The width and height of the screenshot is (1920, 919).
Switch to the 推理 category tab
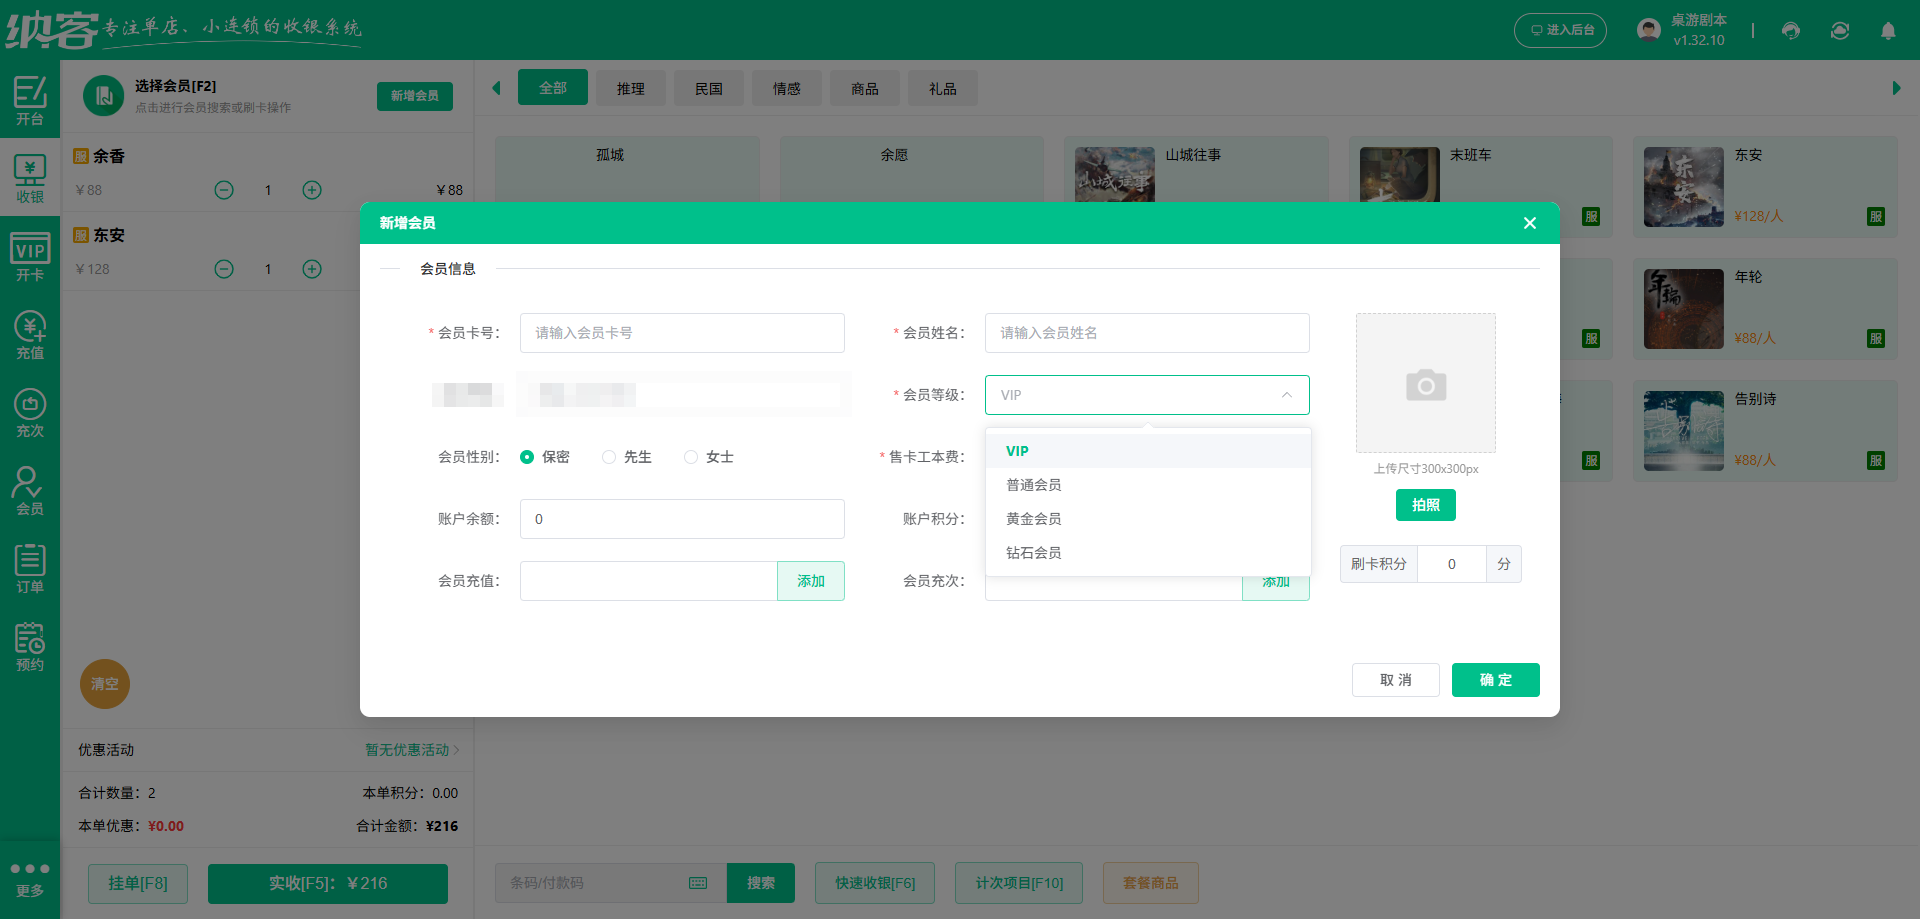point(630,88)
